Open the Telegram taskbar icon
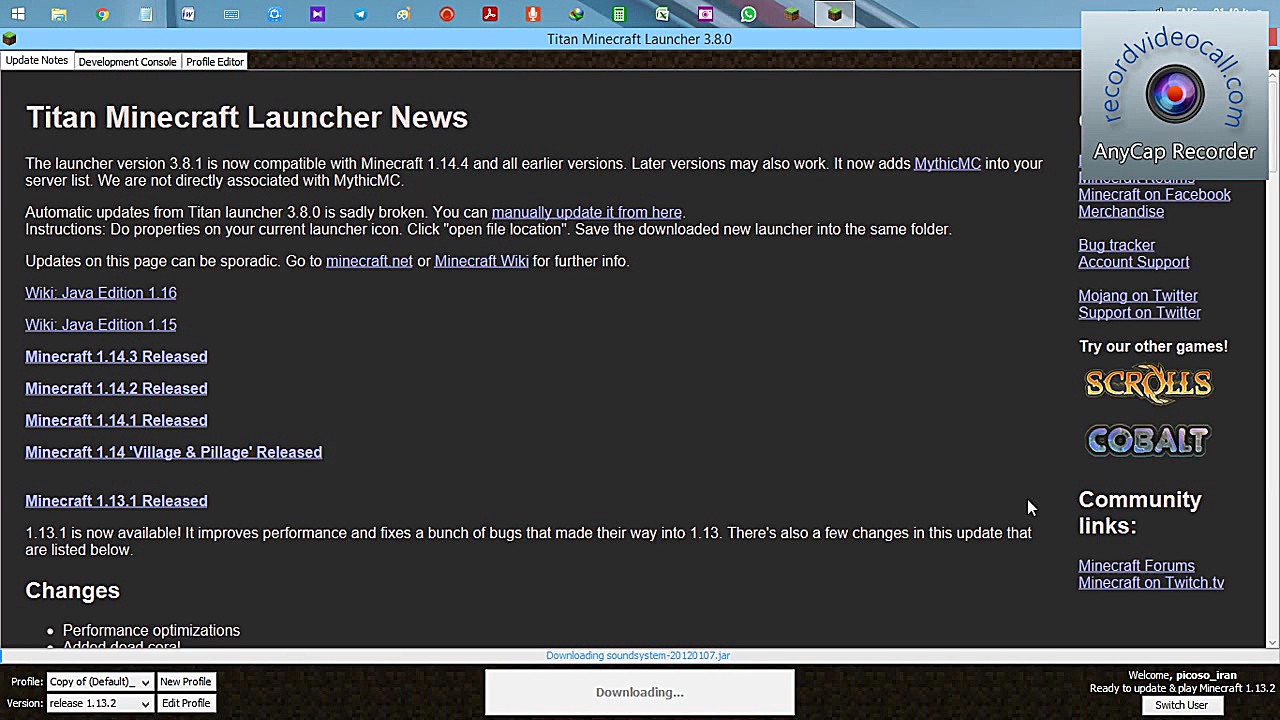1280x720 pixels. click(360, 14)
